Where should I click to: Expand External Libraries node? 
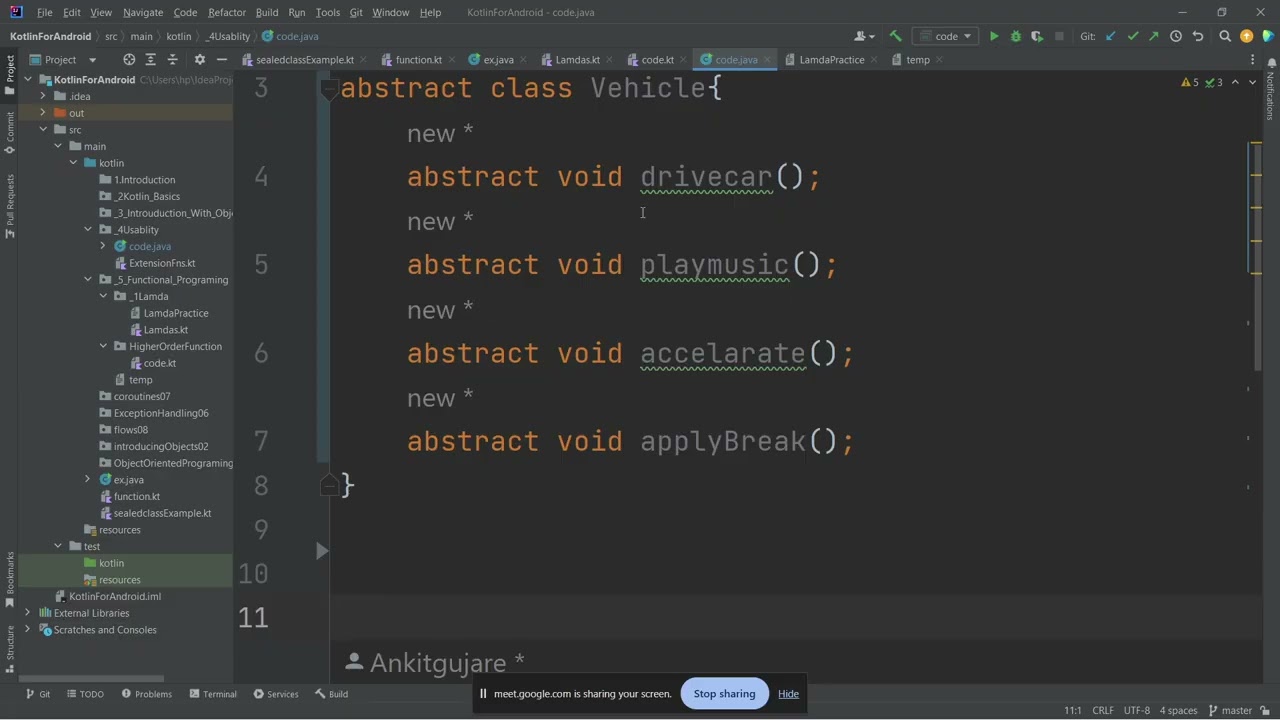(x=28, y=613)
